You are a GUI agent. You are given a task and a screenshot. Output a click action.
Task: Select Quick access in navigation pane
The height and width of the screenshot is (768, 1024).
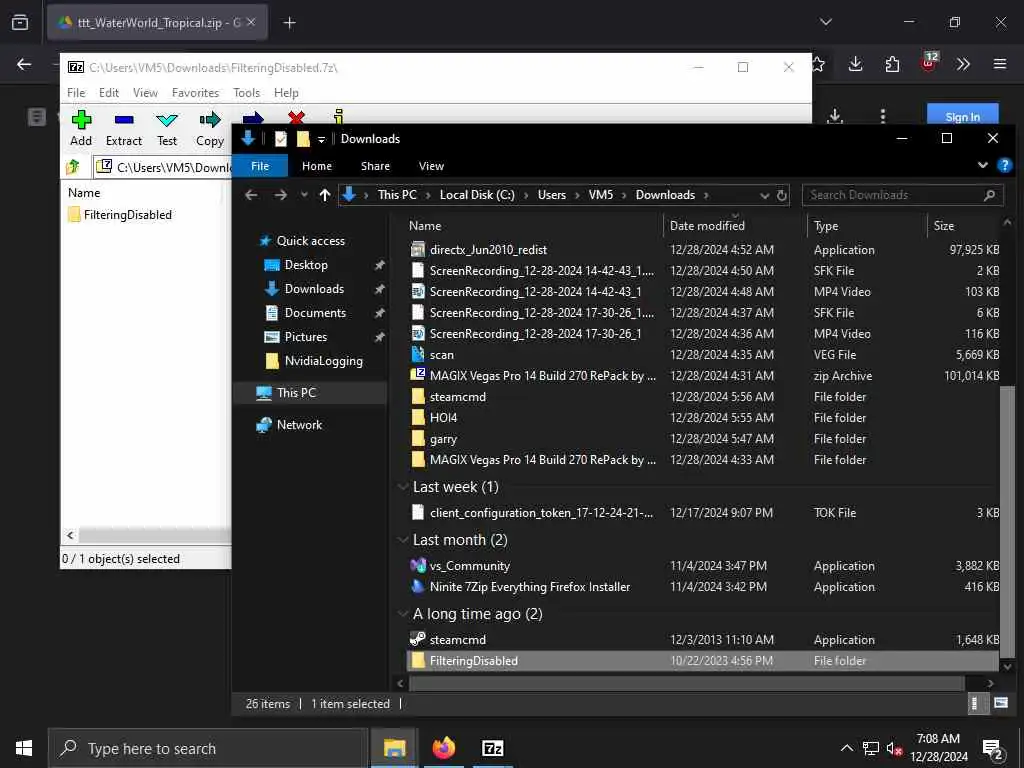pyautogui.click(x=311, y=240)
